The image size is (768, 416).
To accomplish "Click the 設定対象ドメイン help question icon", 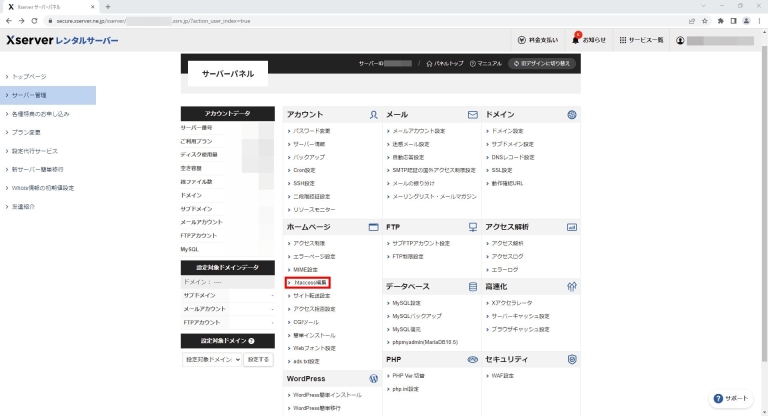I will coord(265,341).
